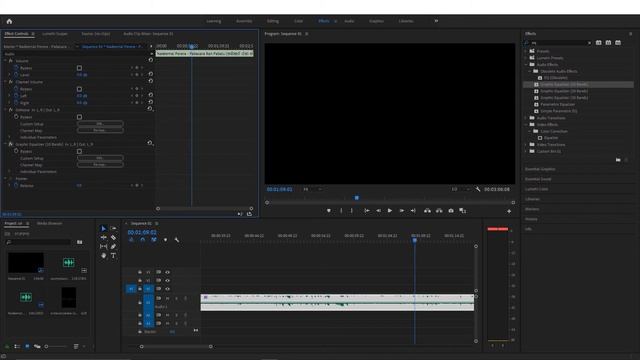
Task: Click the Home icon in the top bar
Action: [9, 21]
